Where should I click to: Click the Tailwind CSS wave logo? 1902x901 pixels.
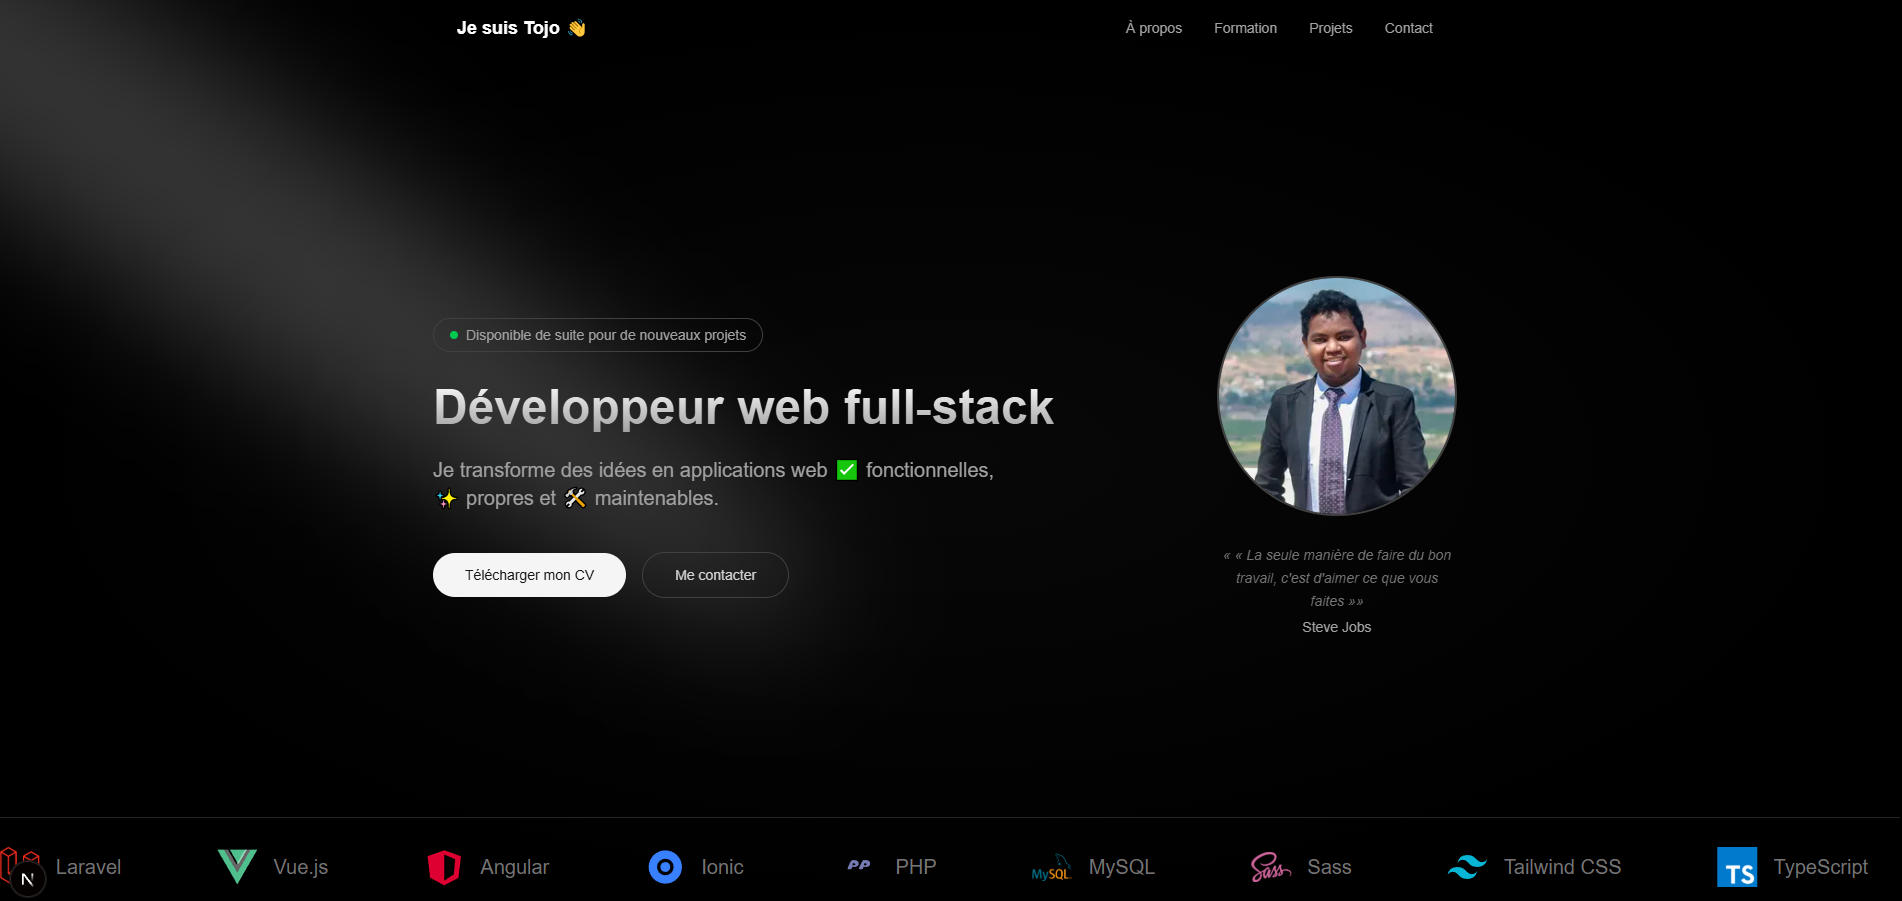click(x=1467, y=867)
